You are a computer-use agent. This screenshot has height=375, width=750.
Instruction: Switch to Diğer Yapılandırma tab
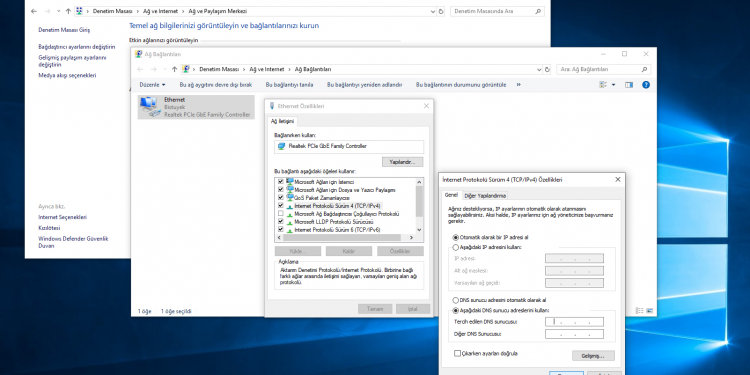485,196
